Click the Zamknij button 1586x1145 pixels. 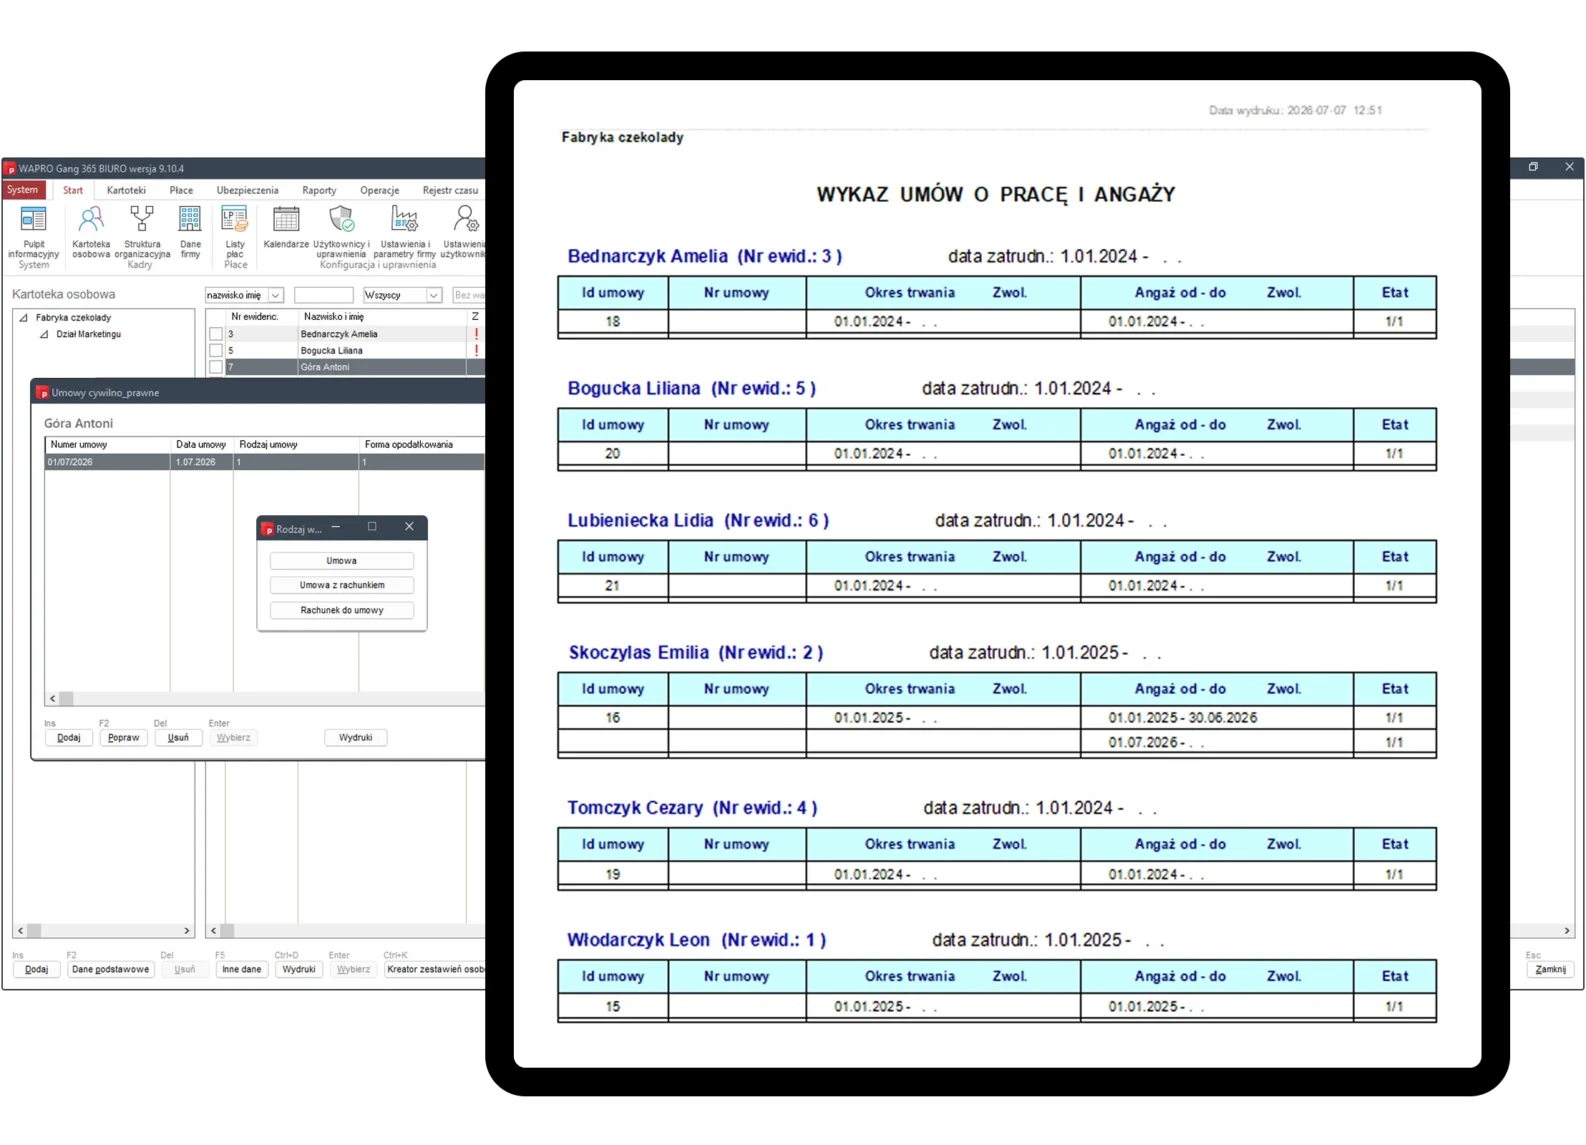[x=1551, y=970]
